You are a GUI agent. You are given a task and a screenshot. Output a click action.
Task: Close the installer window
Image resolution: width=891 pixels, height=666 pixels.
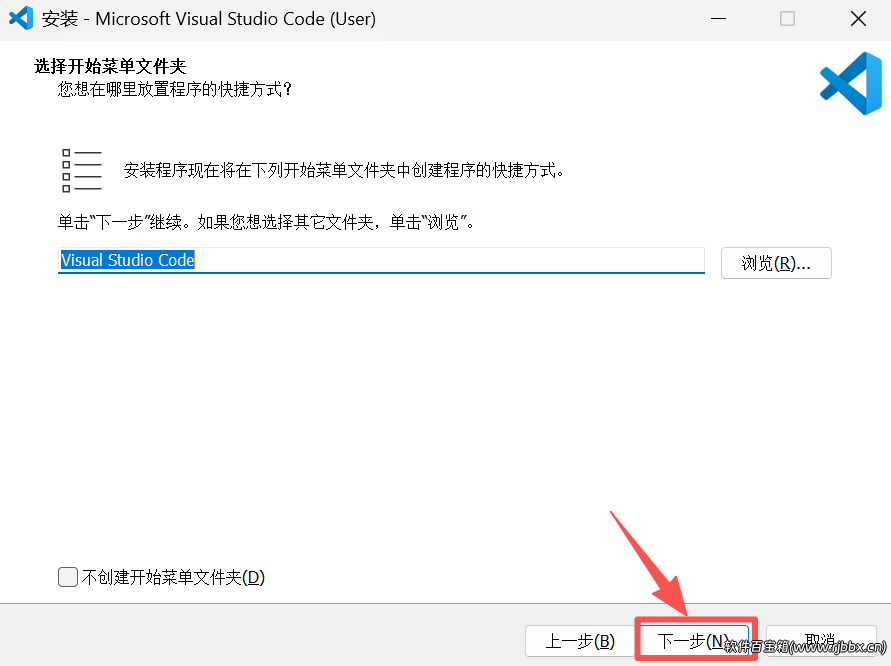point(858,19)
